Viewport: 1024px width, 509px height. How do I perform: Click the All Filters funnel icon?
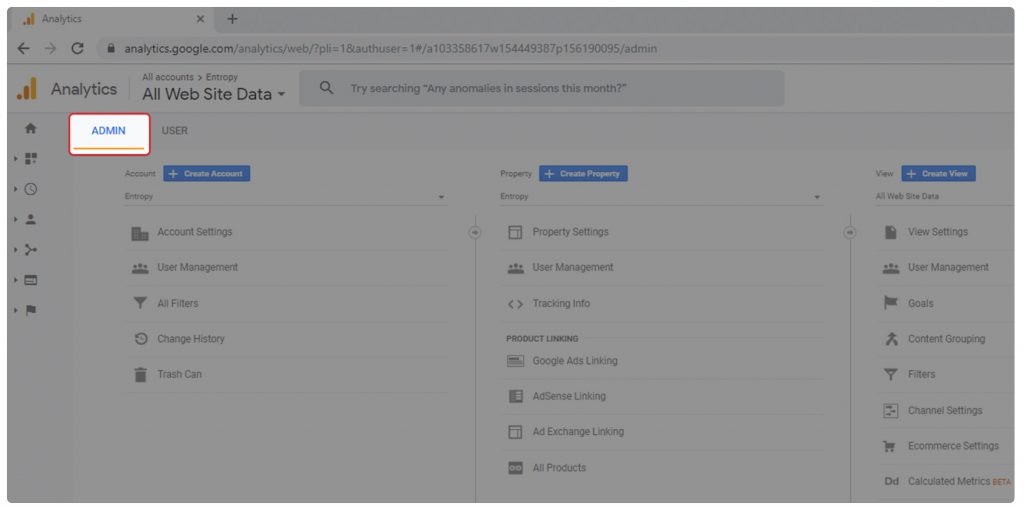[140, 303]
